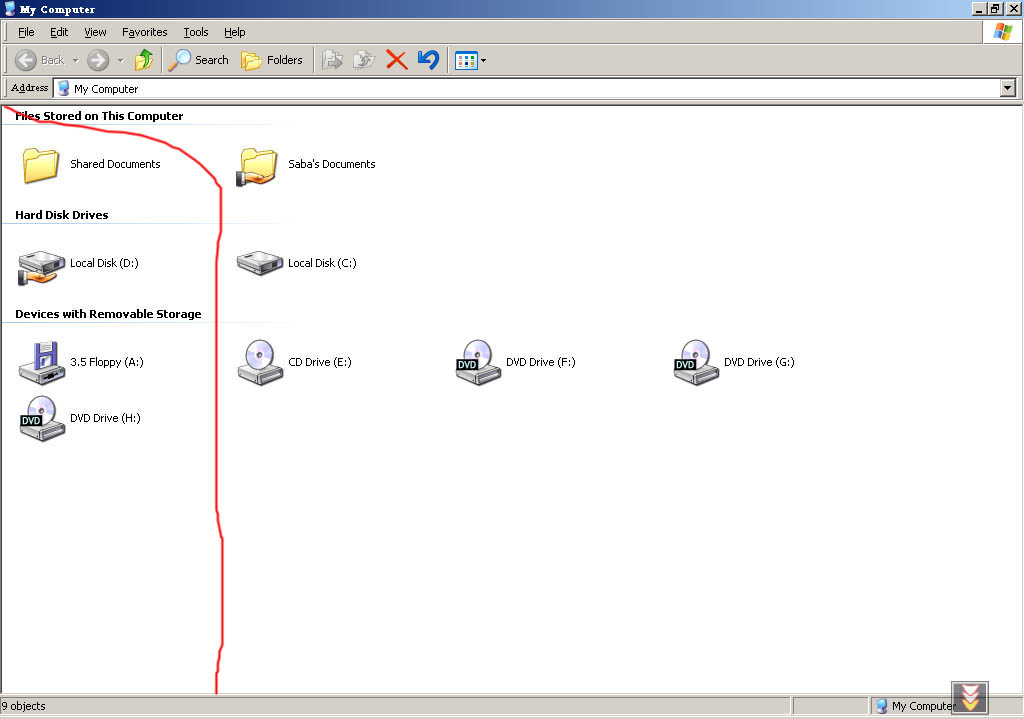Viewport: 1024px width, 719px height.
Task: Minimize the My Computer window
Action: tap(979, 9)
